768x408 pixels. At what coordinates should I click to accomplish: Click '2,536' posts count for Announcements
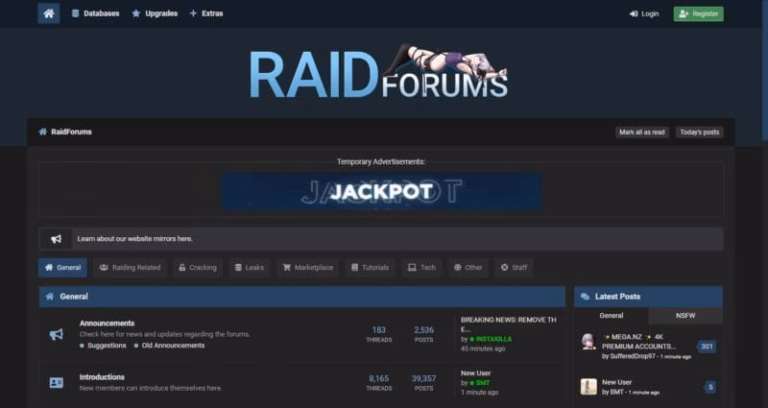pos(424,330)
